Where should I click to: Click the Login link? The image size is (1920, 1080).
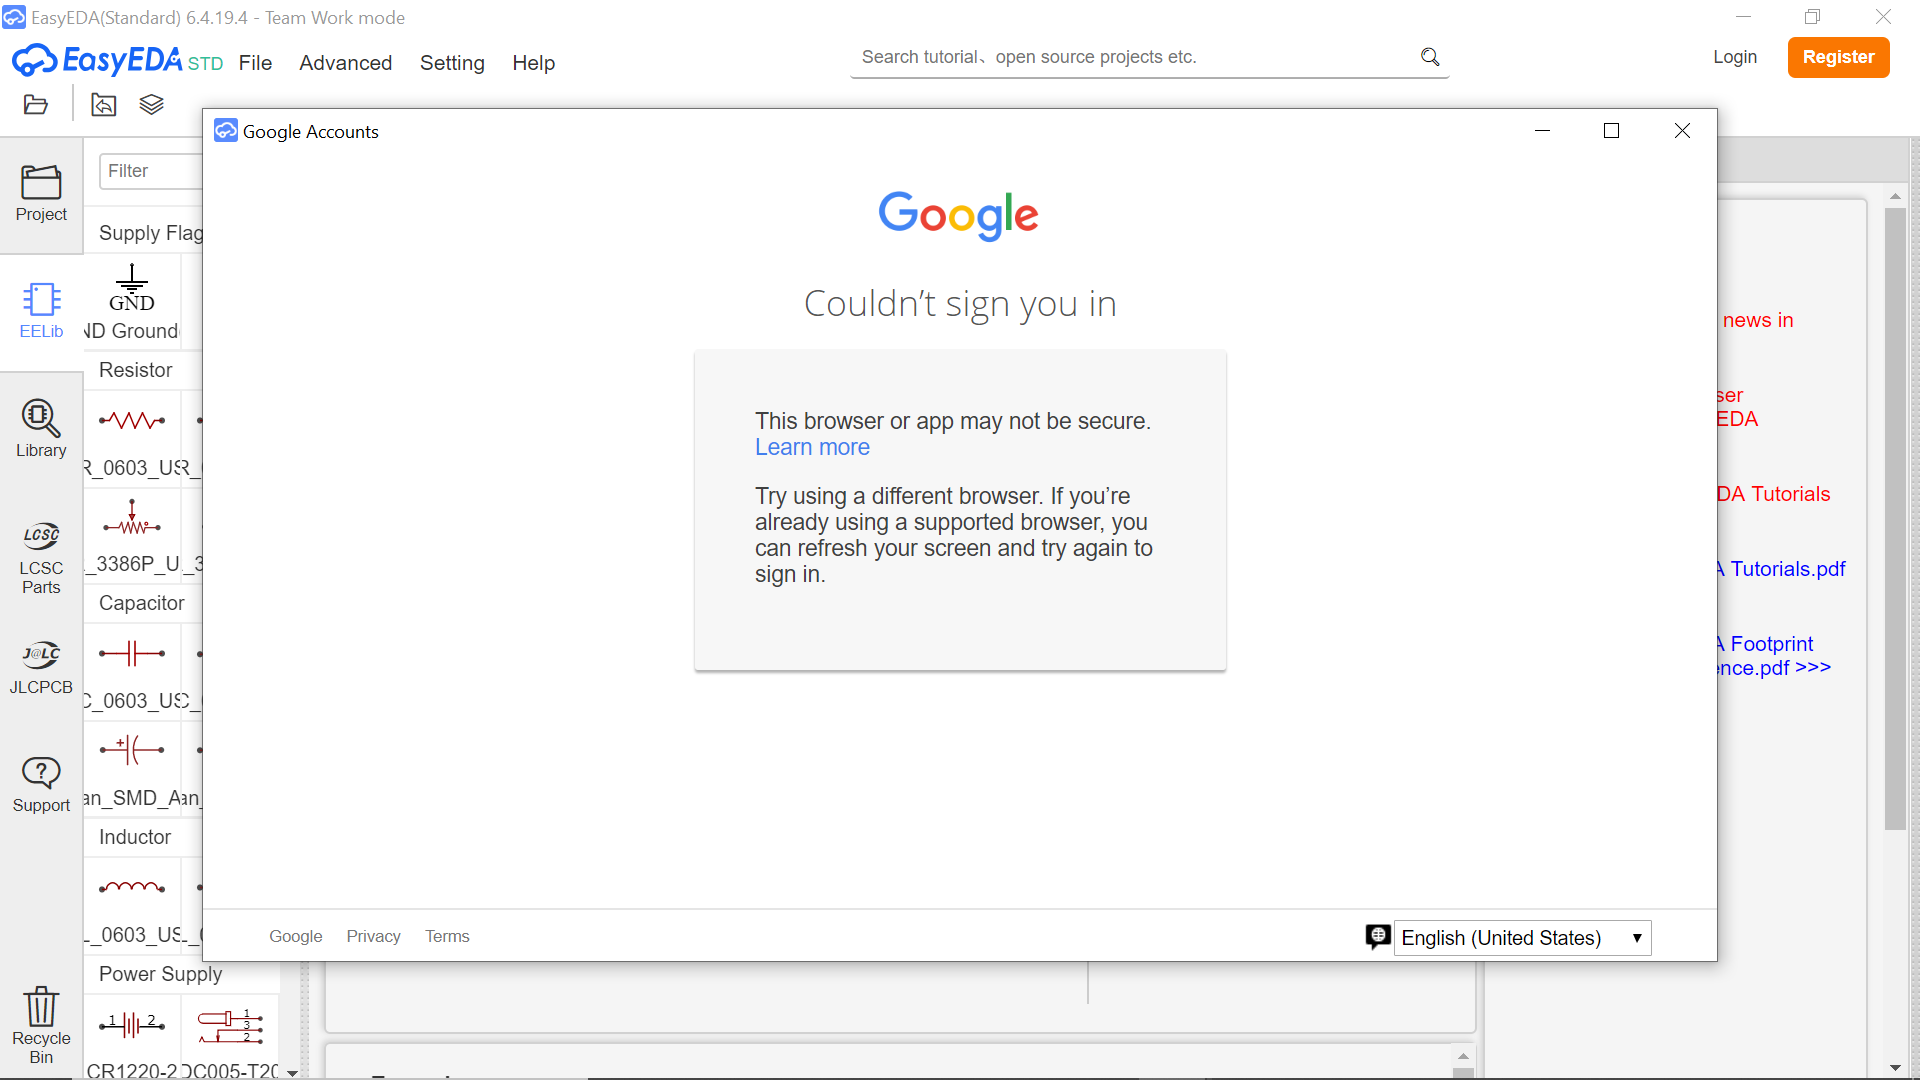[1735, 57]
